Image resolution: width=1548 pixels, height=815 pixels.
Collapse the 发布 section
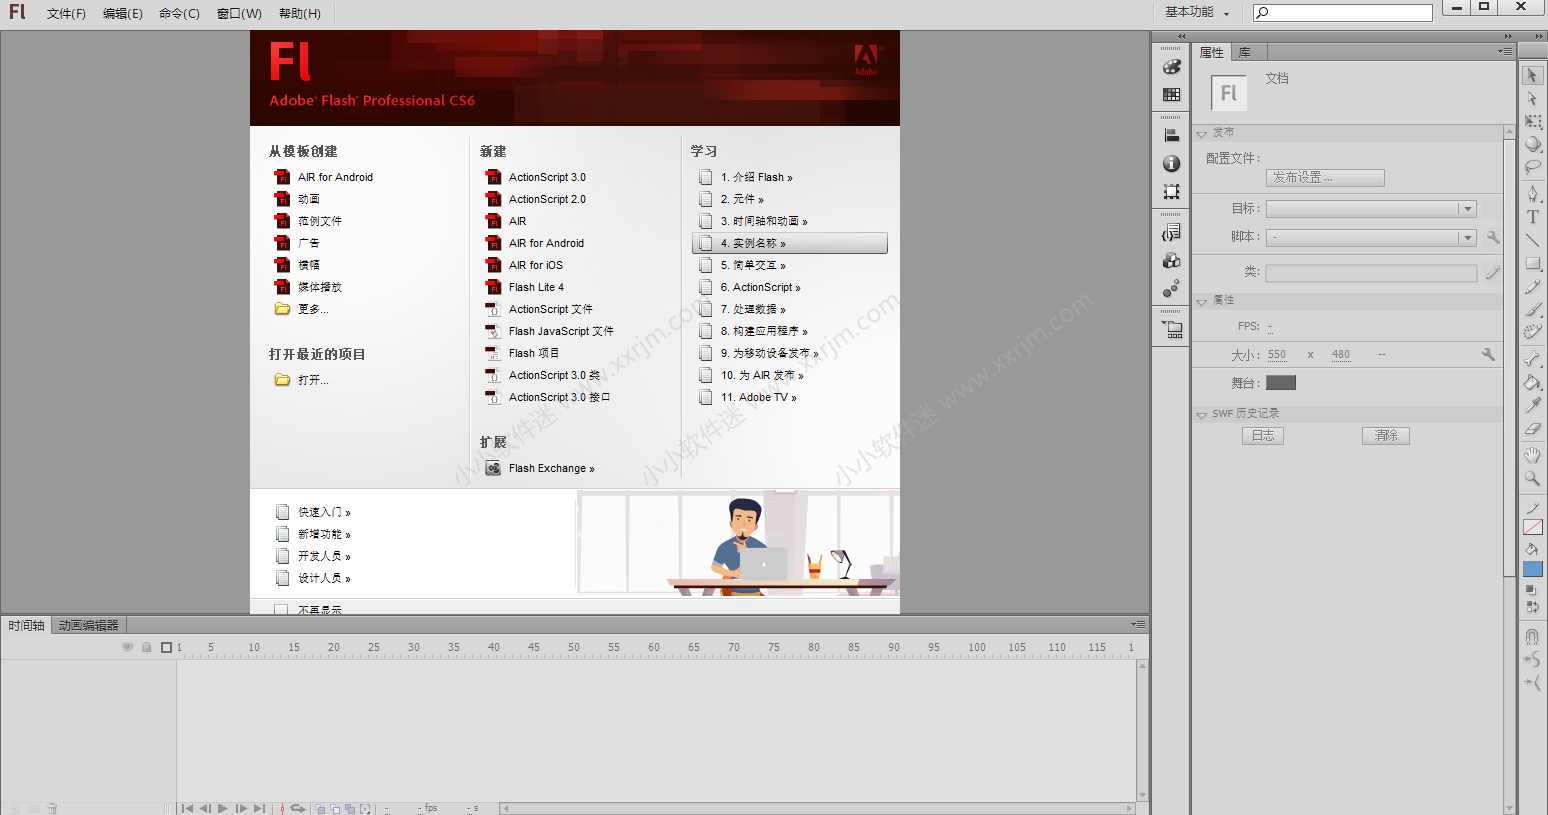click(1202, 133)
